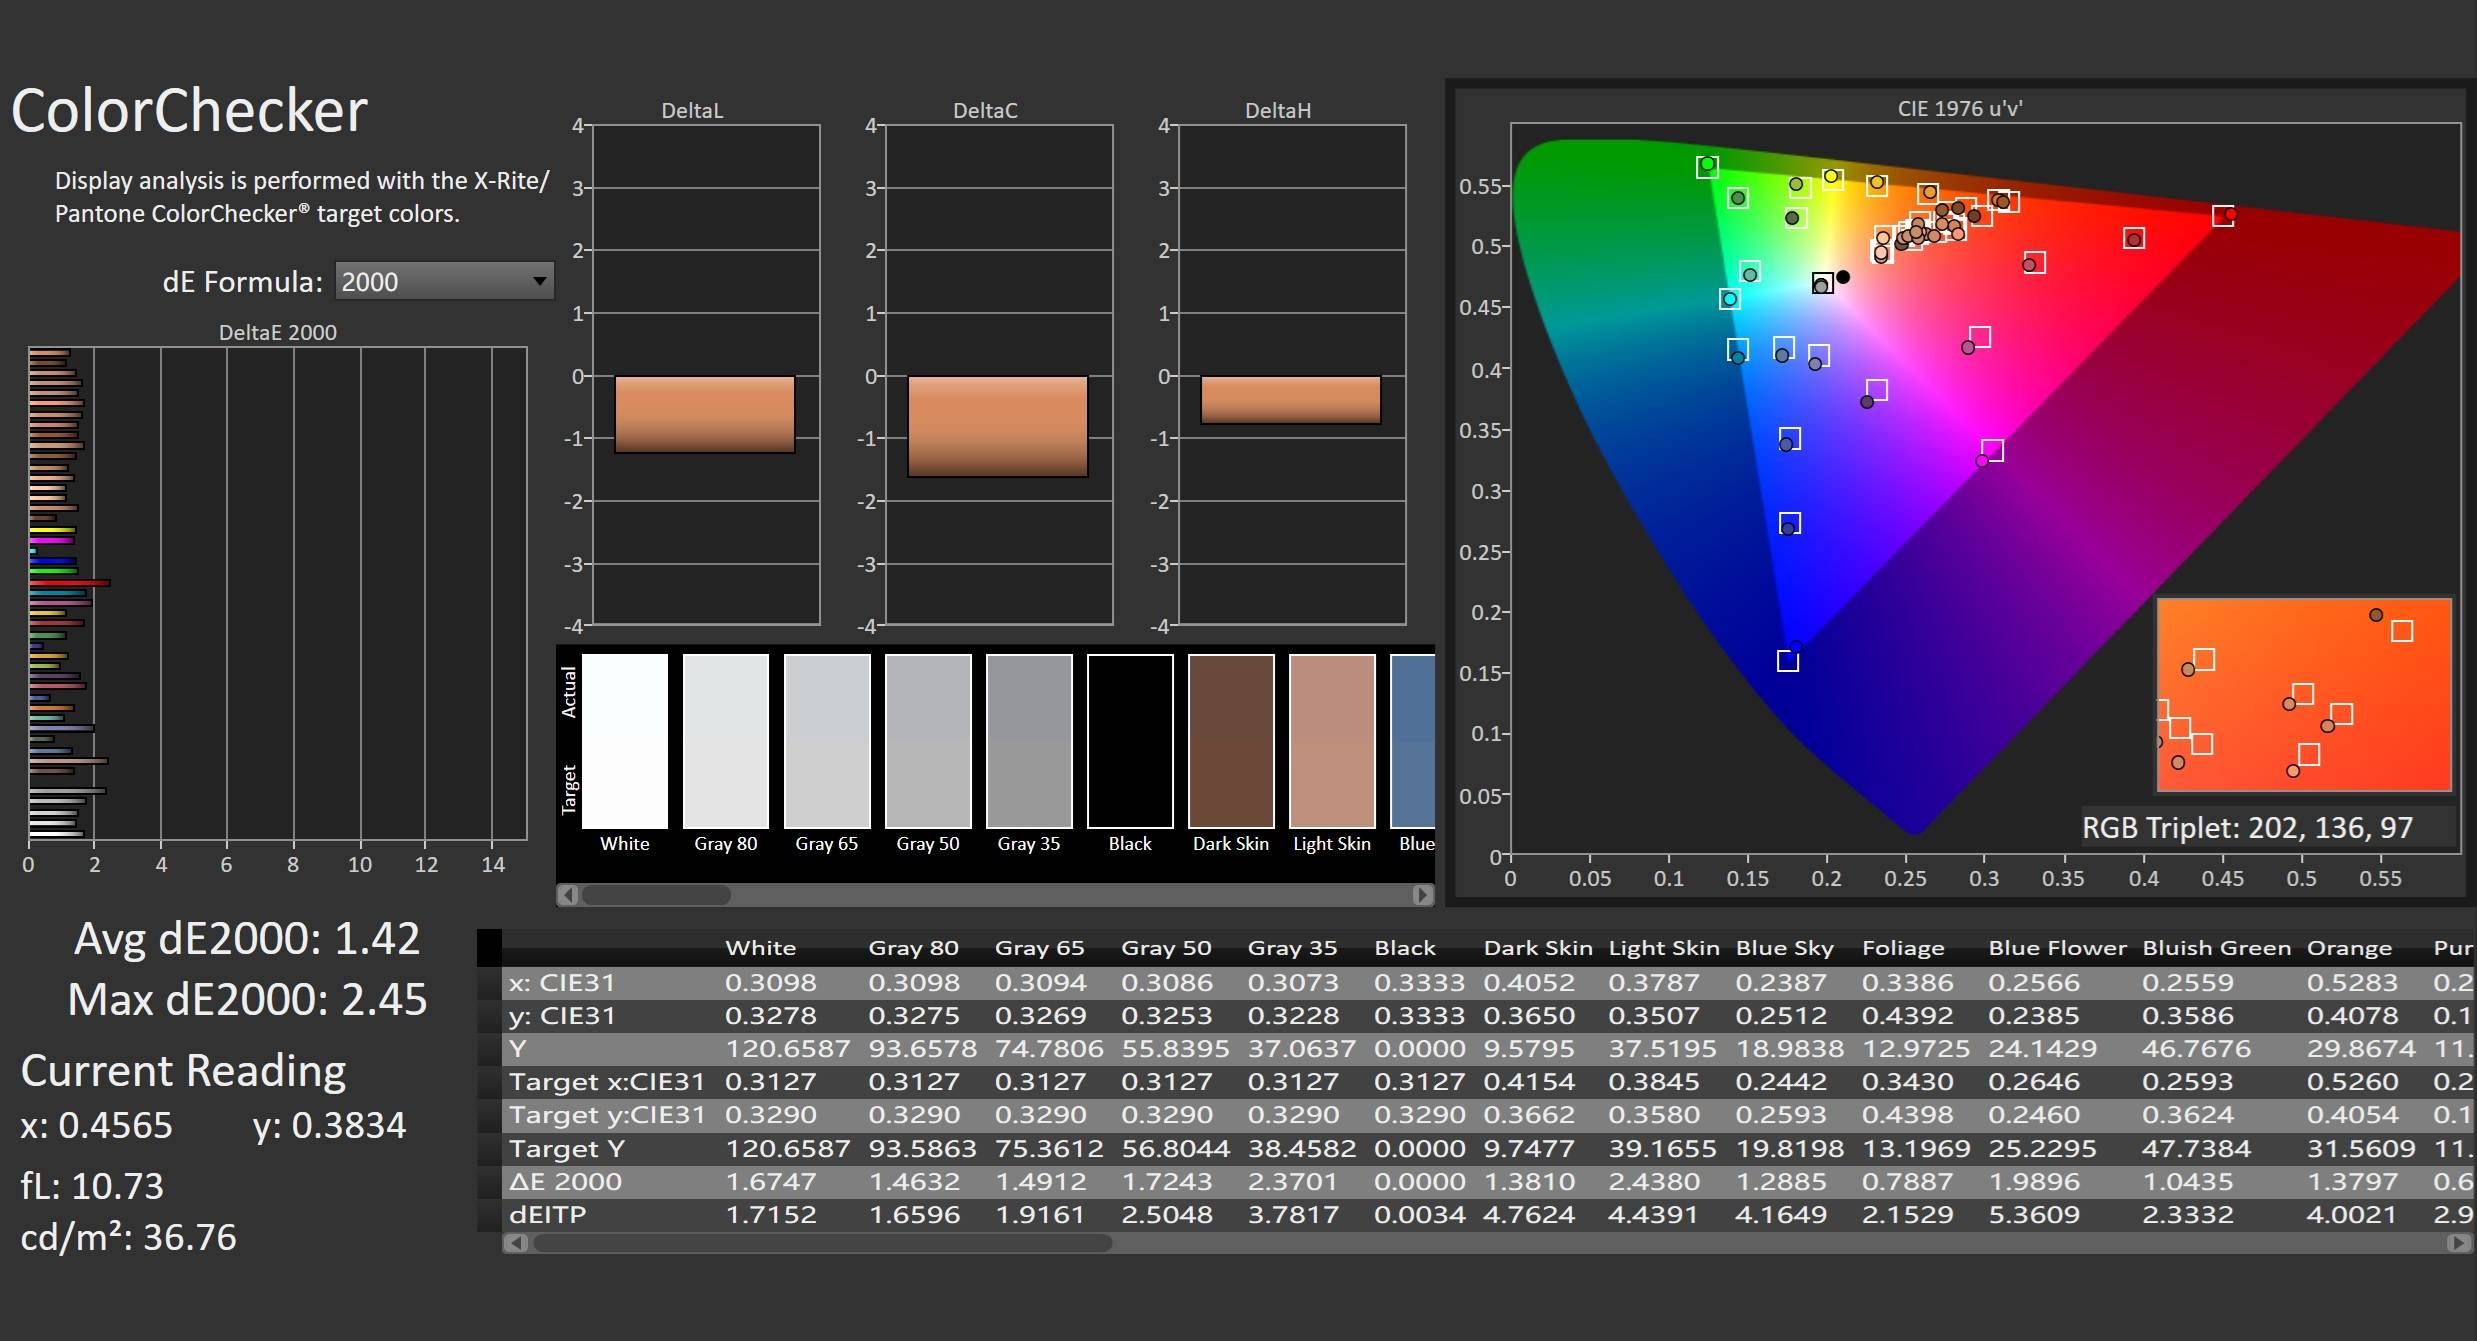Click the DeltaL chart bar

[x=704, y=414]
